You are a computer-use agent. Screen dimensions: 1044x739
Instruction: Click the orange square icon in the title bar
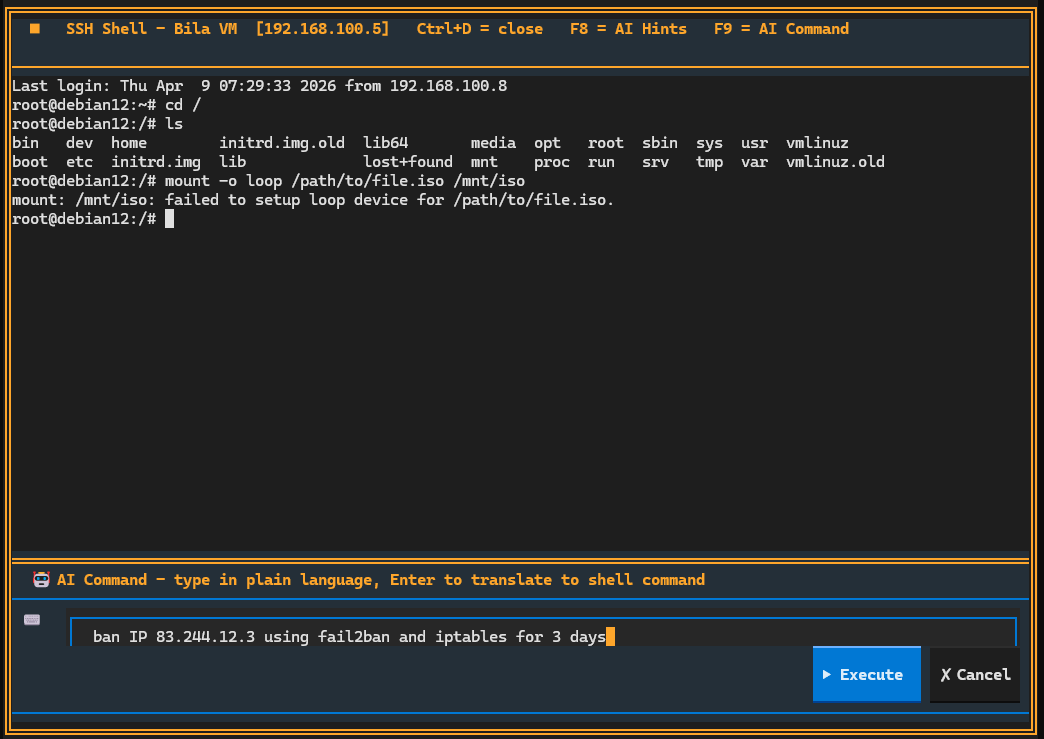(34, 29)
